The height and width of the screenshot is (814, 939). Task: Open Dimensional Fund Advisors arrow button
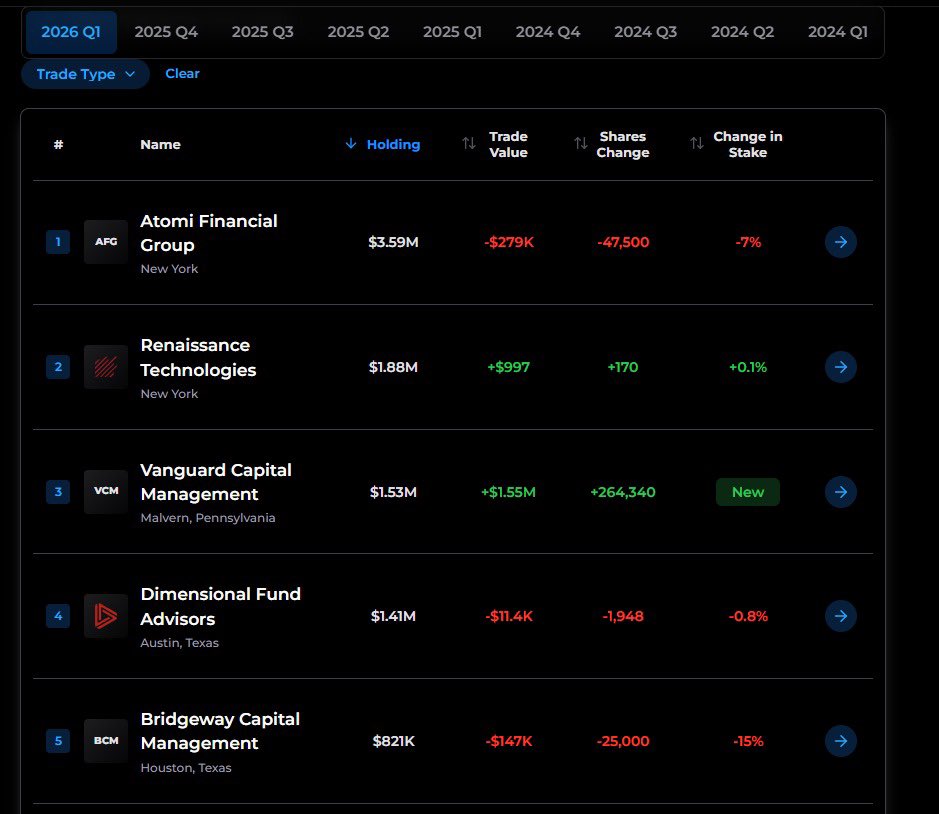tap(840, 616)
